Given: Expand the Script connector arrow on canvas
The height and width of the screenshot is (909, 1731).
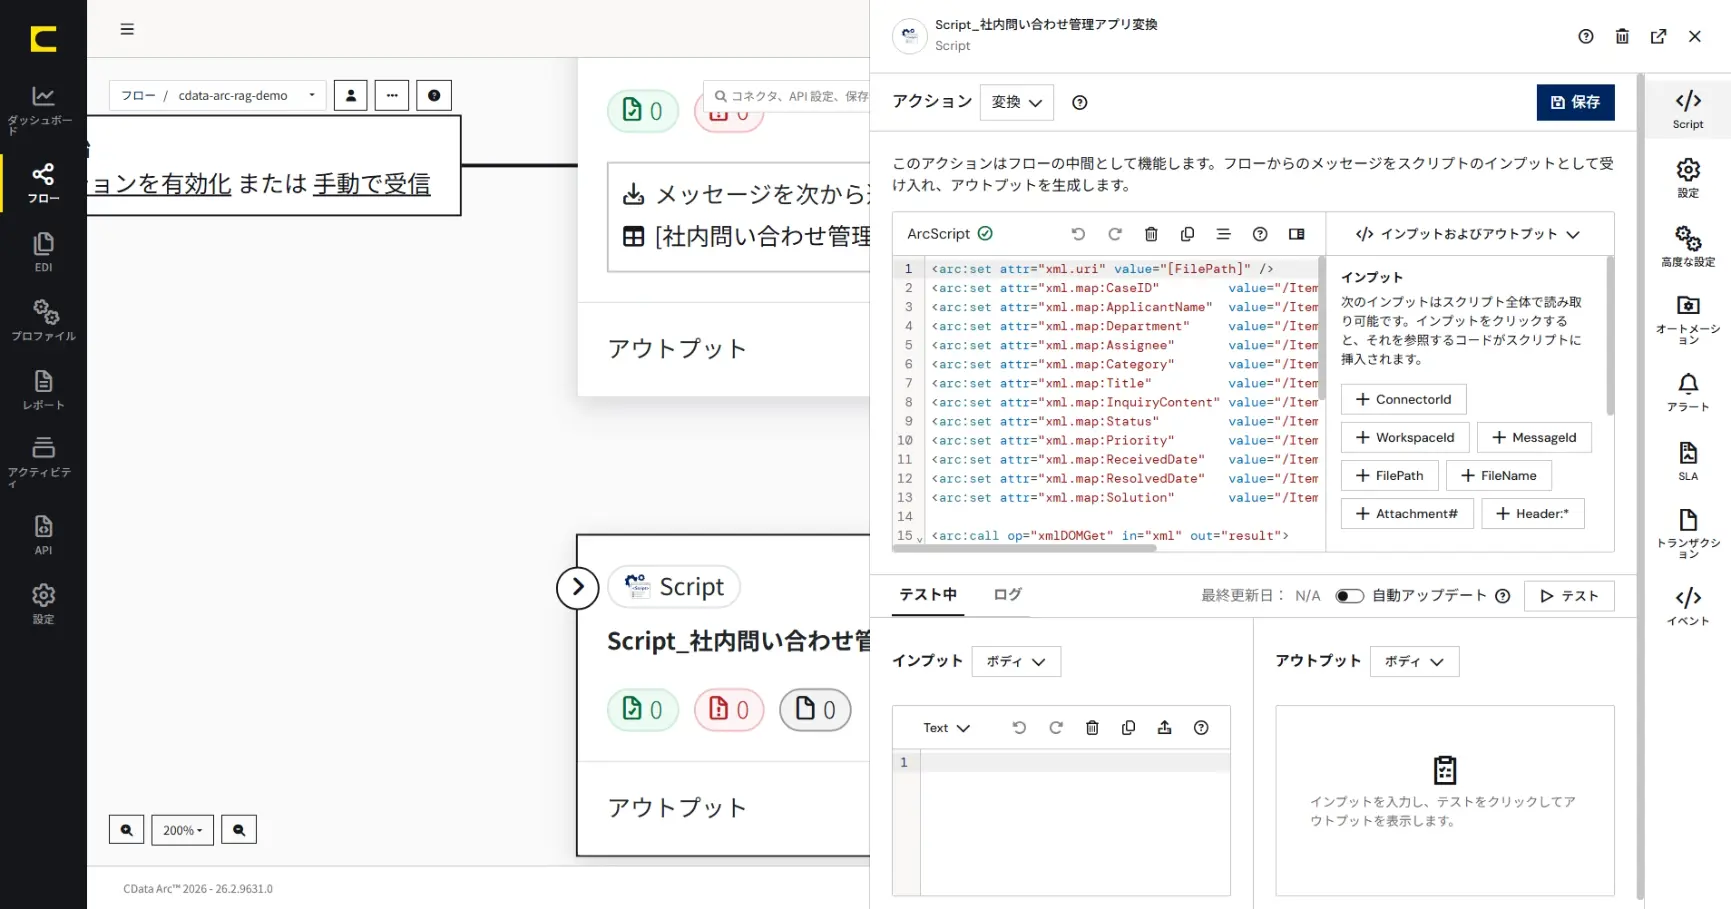Looking at the screenshot, I should pyautogui.click(x=577, y=588).
